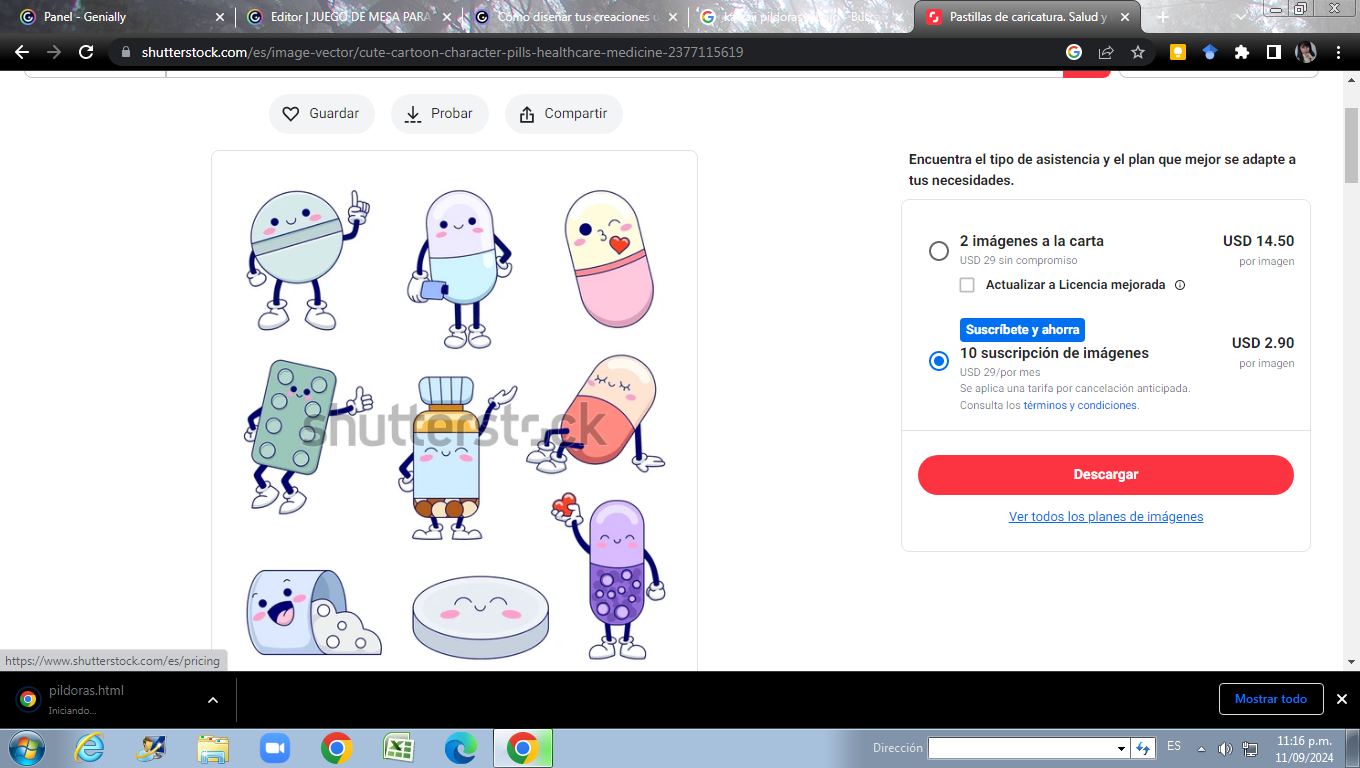1360x768 pixels.
Task: Click the Probar download icon button
Action: [439, 114]
